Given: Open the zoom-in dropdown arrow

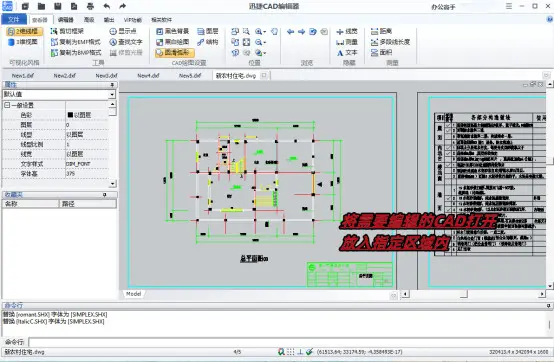Looking at the screenshot, I should point(265,32).
